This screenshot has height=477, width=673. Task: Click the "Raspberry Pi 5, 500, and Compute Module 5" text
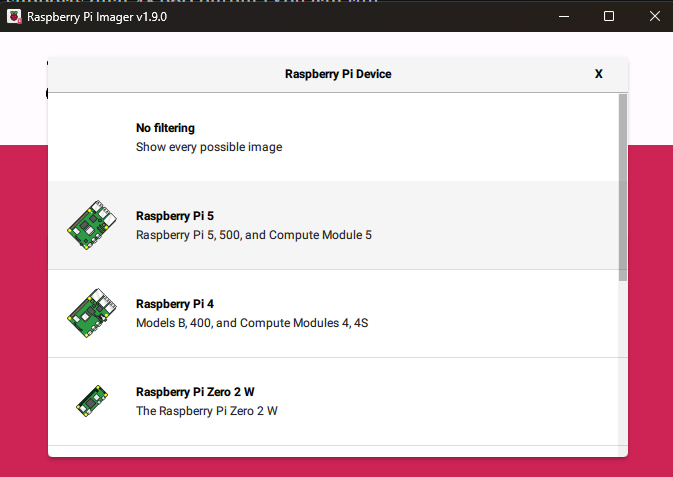pos(254,235)
